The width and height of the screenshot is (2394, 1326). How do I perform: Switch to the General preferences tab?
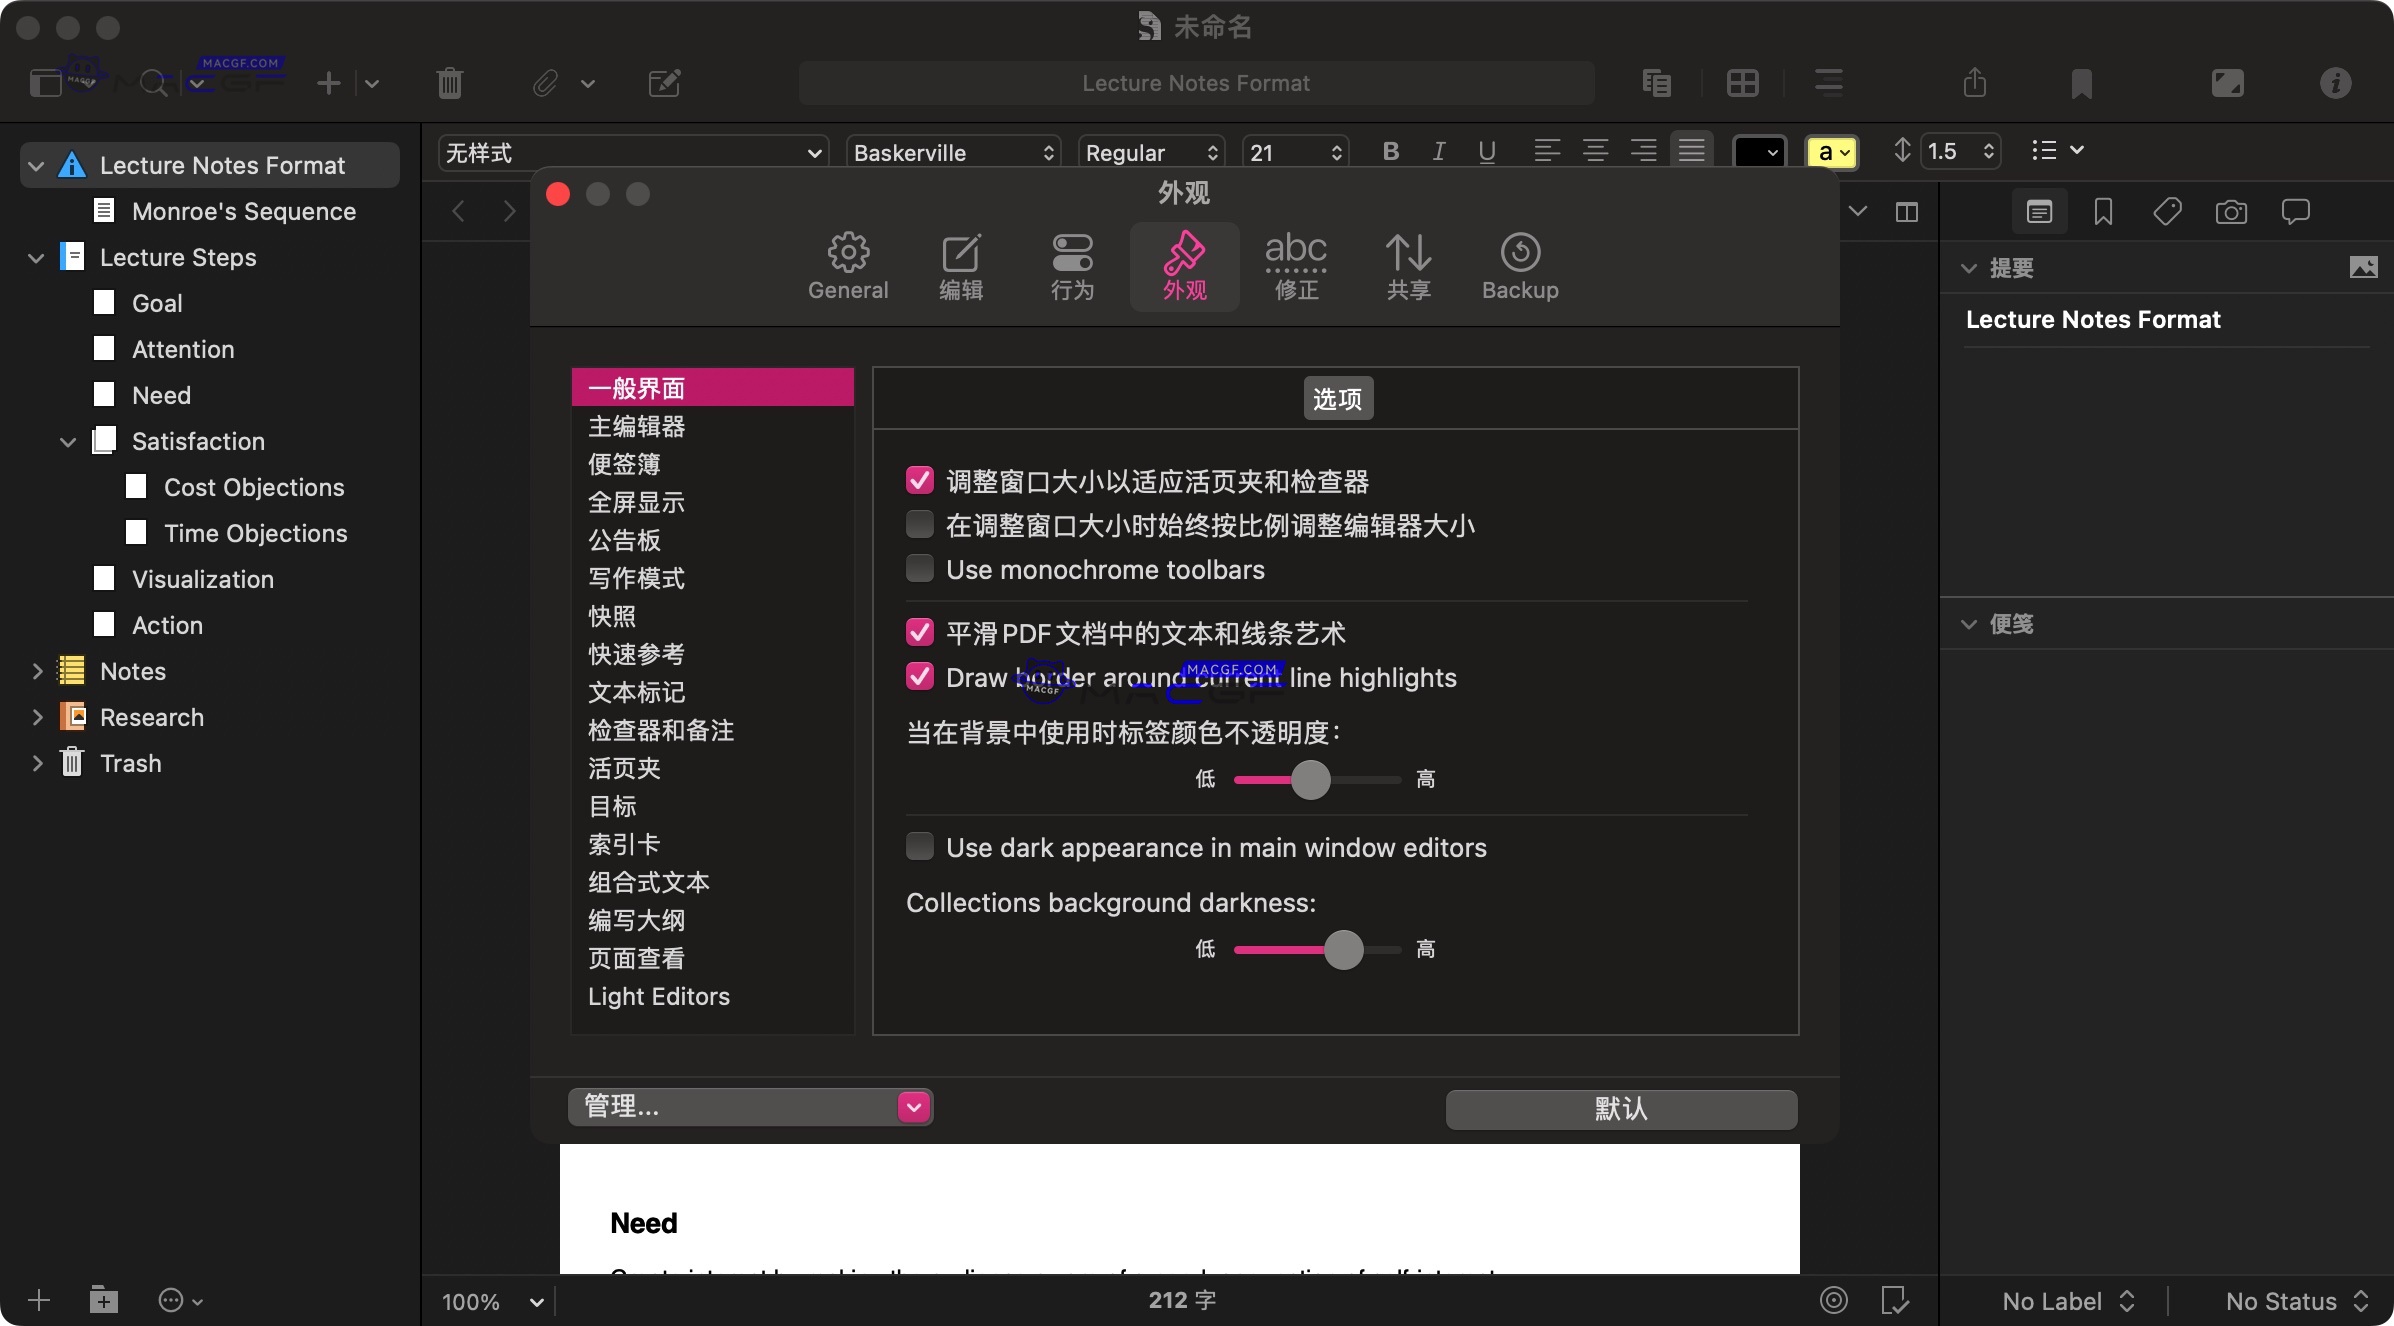point(848,265)
